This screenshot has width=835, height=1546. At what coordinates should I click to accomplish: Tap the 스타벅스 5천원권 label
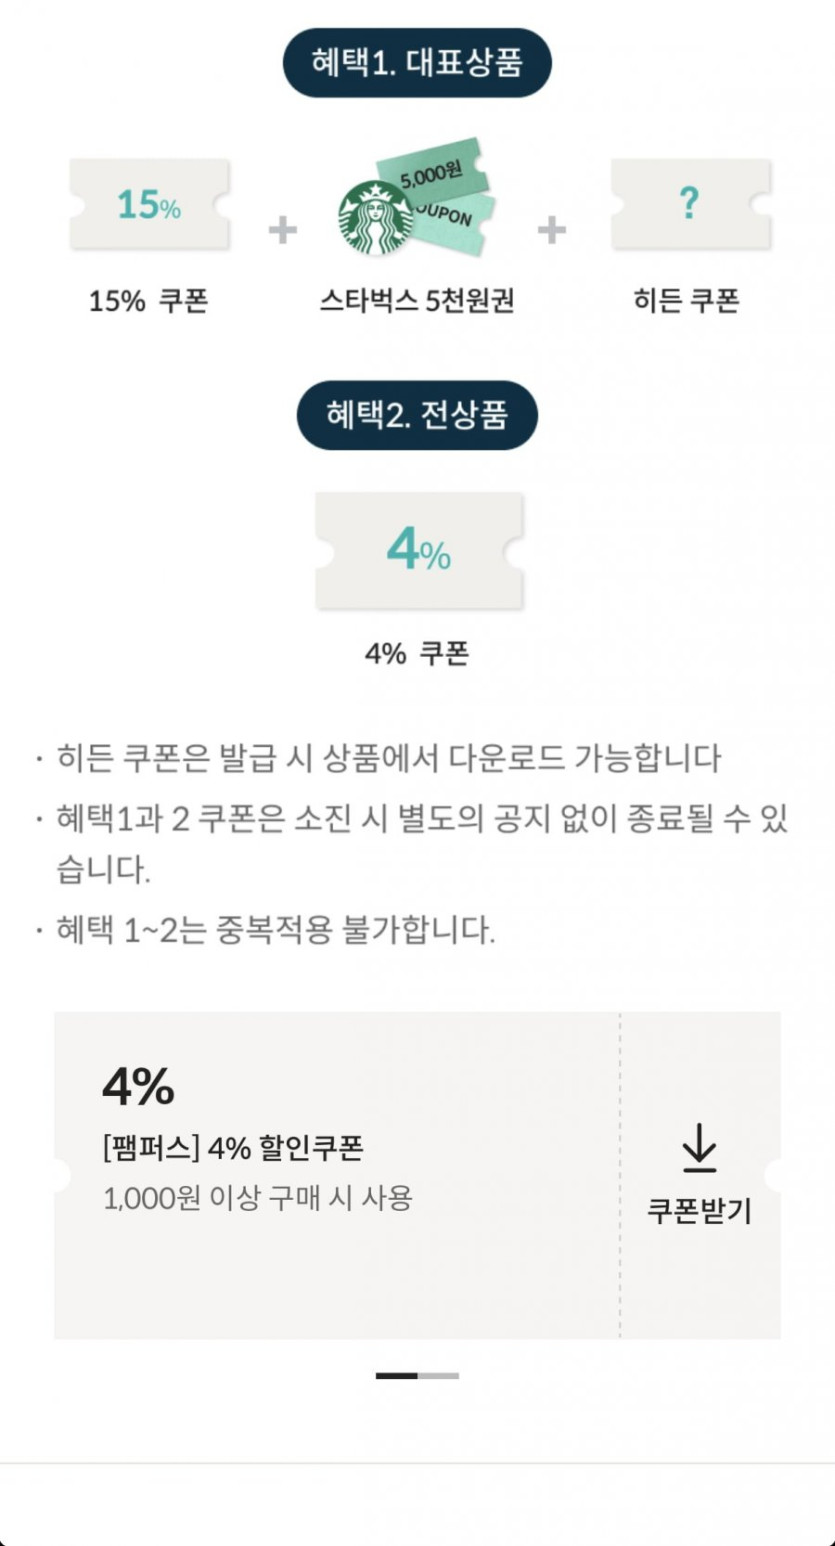coord(417,301)
